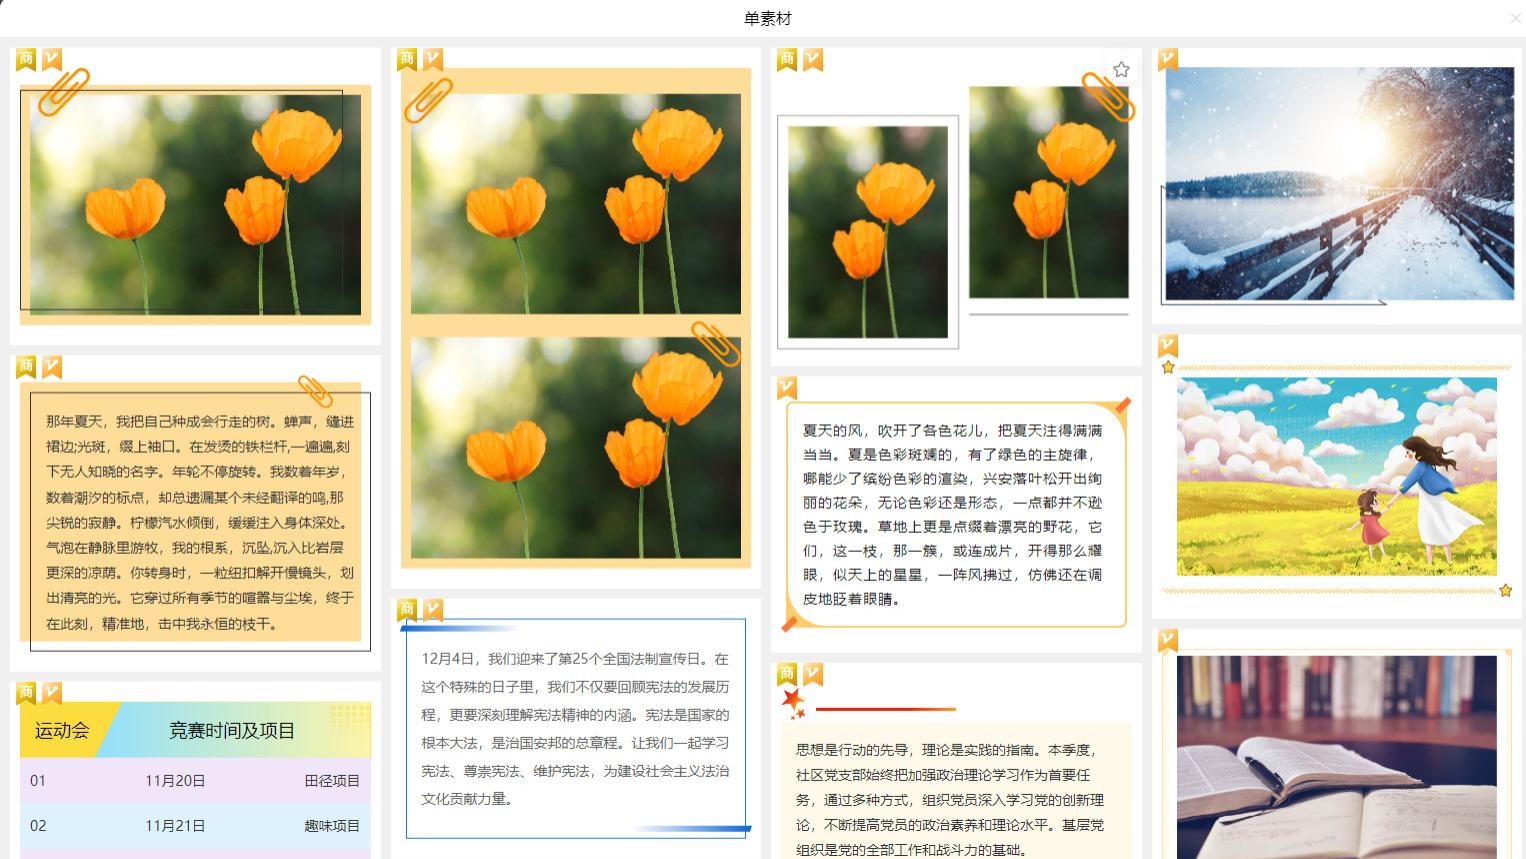Favorite the side-by-side flower template with the star
Screen dimensions: 1526x859
coord(1121,69)
